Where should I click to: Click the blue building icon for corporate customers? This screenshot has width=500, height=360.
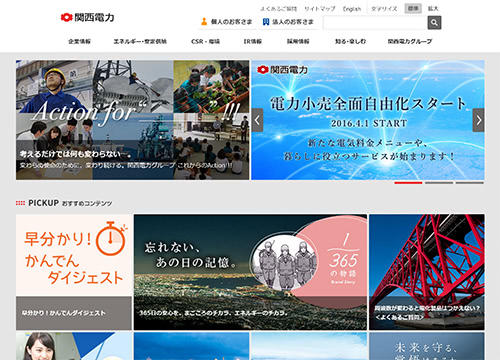pyautogui.click(x=266, y=22)
